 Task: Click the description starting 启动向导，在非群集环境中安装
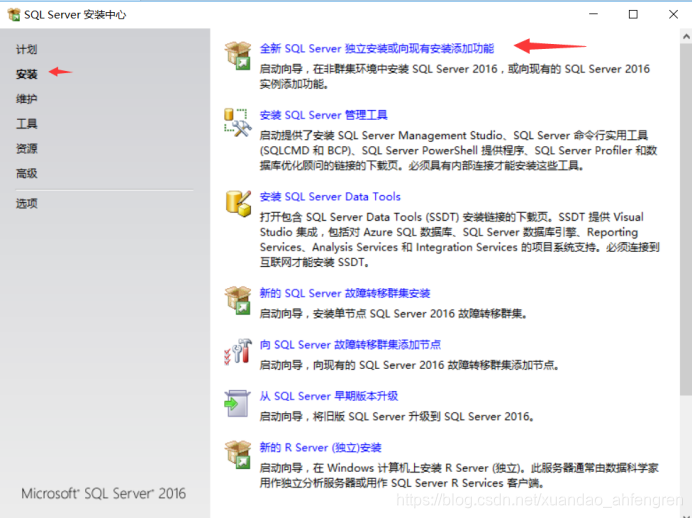click(455, 76)
